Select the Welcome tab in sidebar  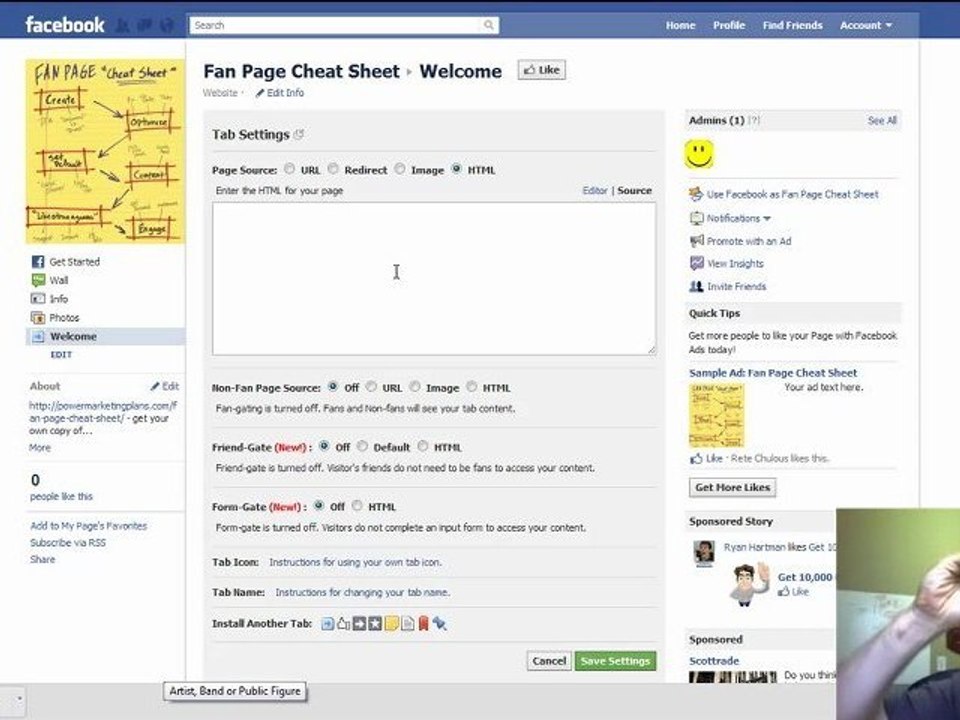click(105, 337)
